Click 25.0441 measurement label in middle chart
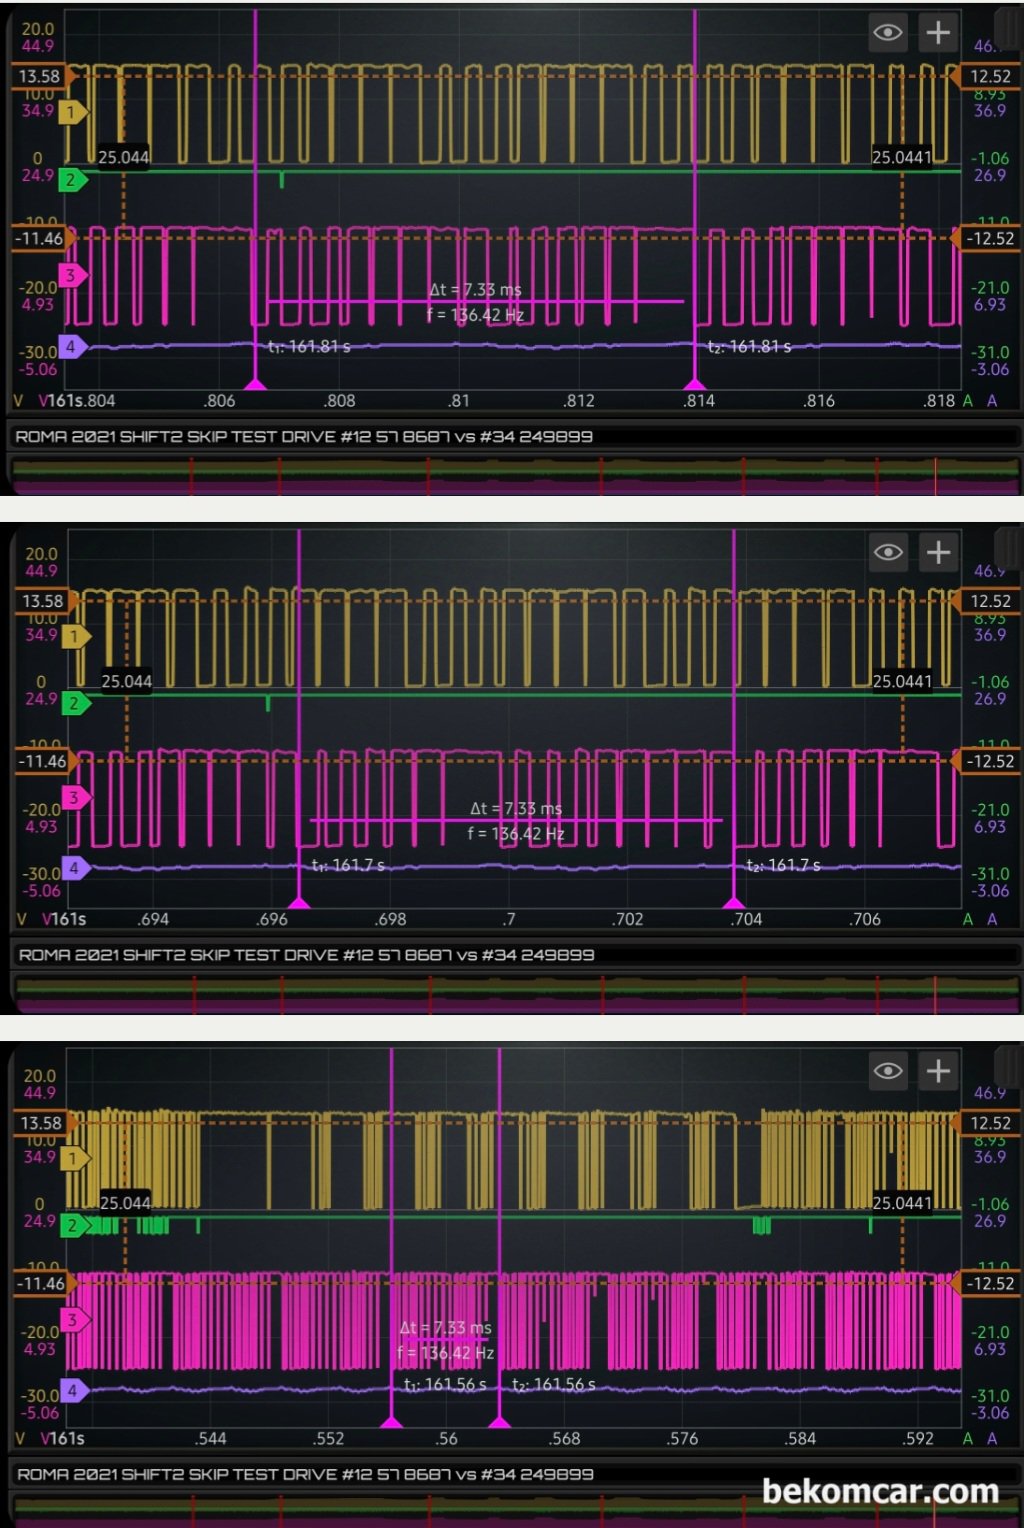 pyautogui.click(x=902, y=682)
